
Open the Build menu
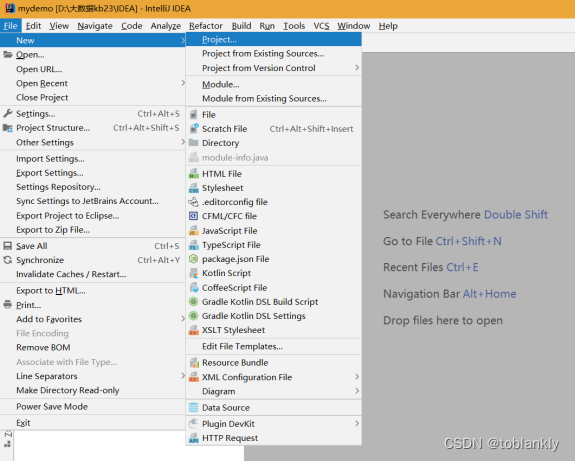[241, 26]
